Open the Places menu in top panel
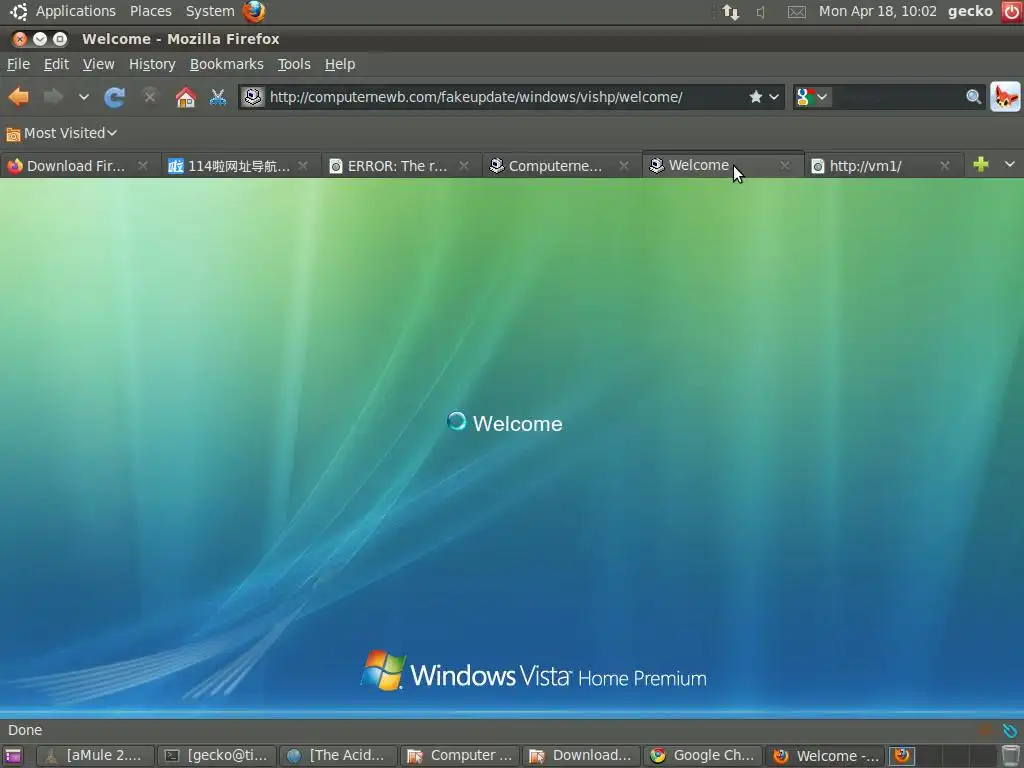 click(x=151, y=11)
